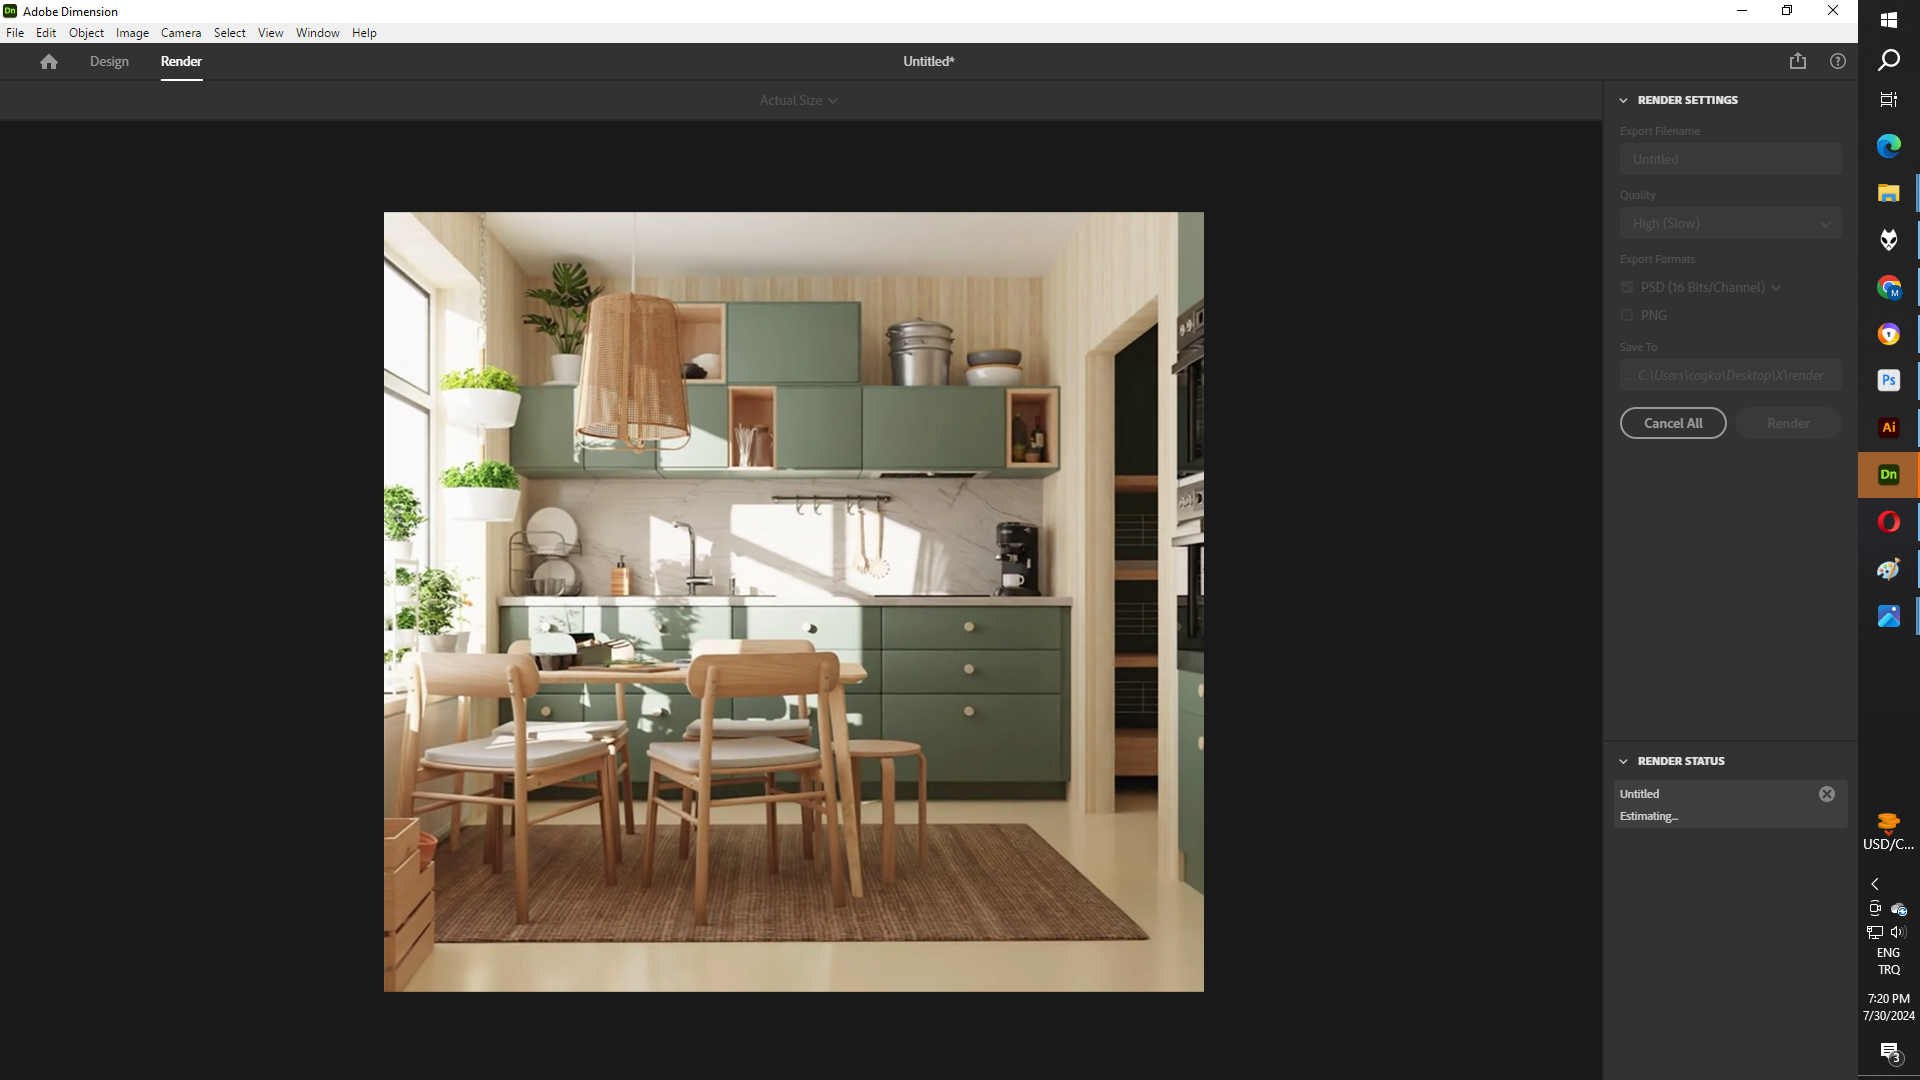Collapse the Render Status section

[x=1624, y=762]
